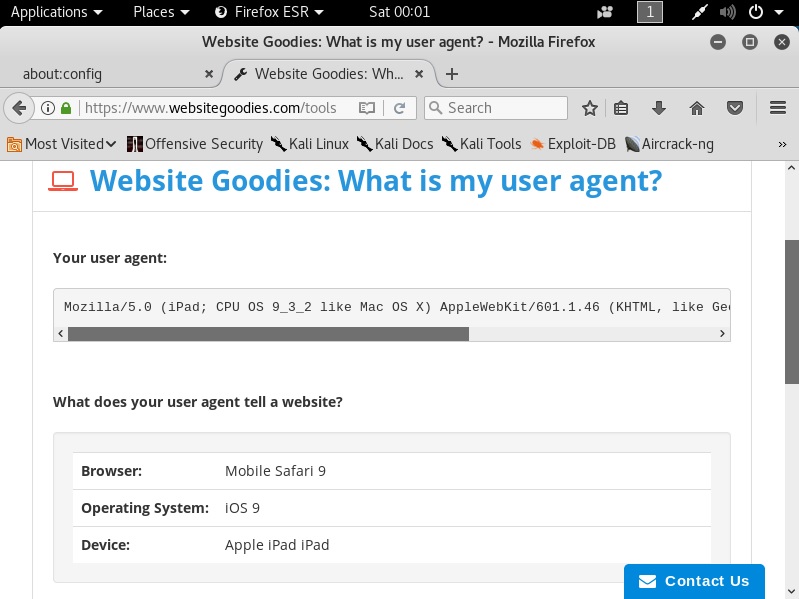The height and width of the screenshot is (599, 799).
Task: Close the Website Goodies tab
Action: pyautogui.click(x=419, y=74)
